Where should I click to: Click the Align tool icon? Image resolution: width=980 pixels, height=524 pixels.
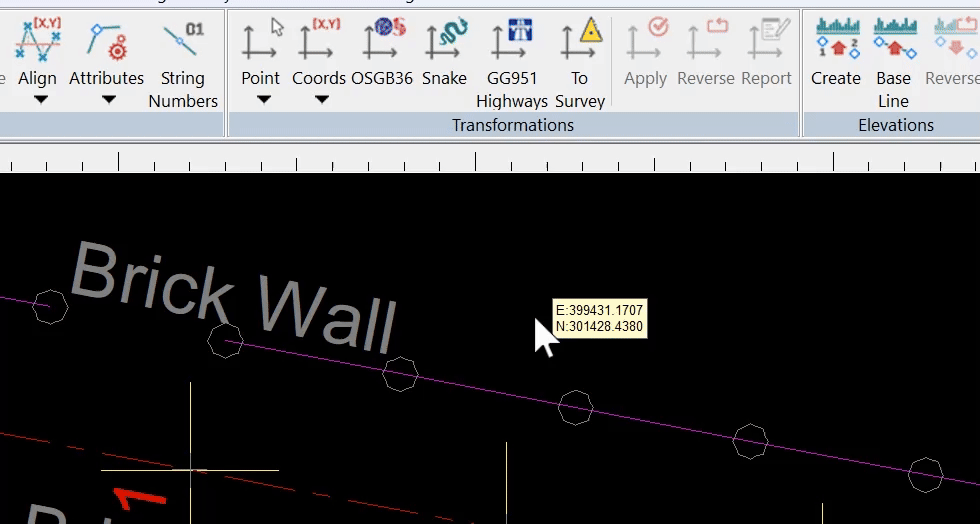[37, 42]
